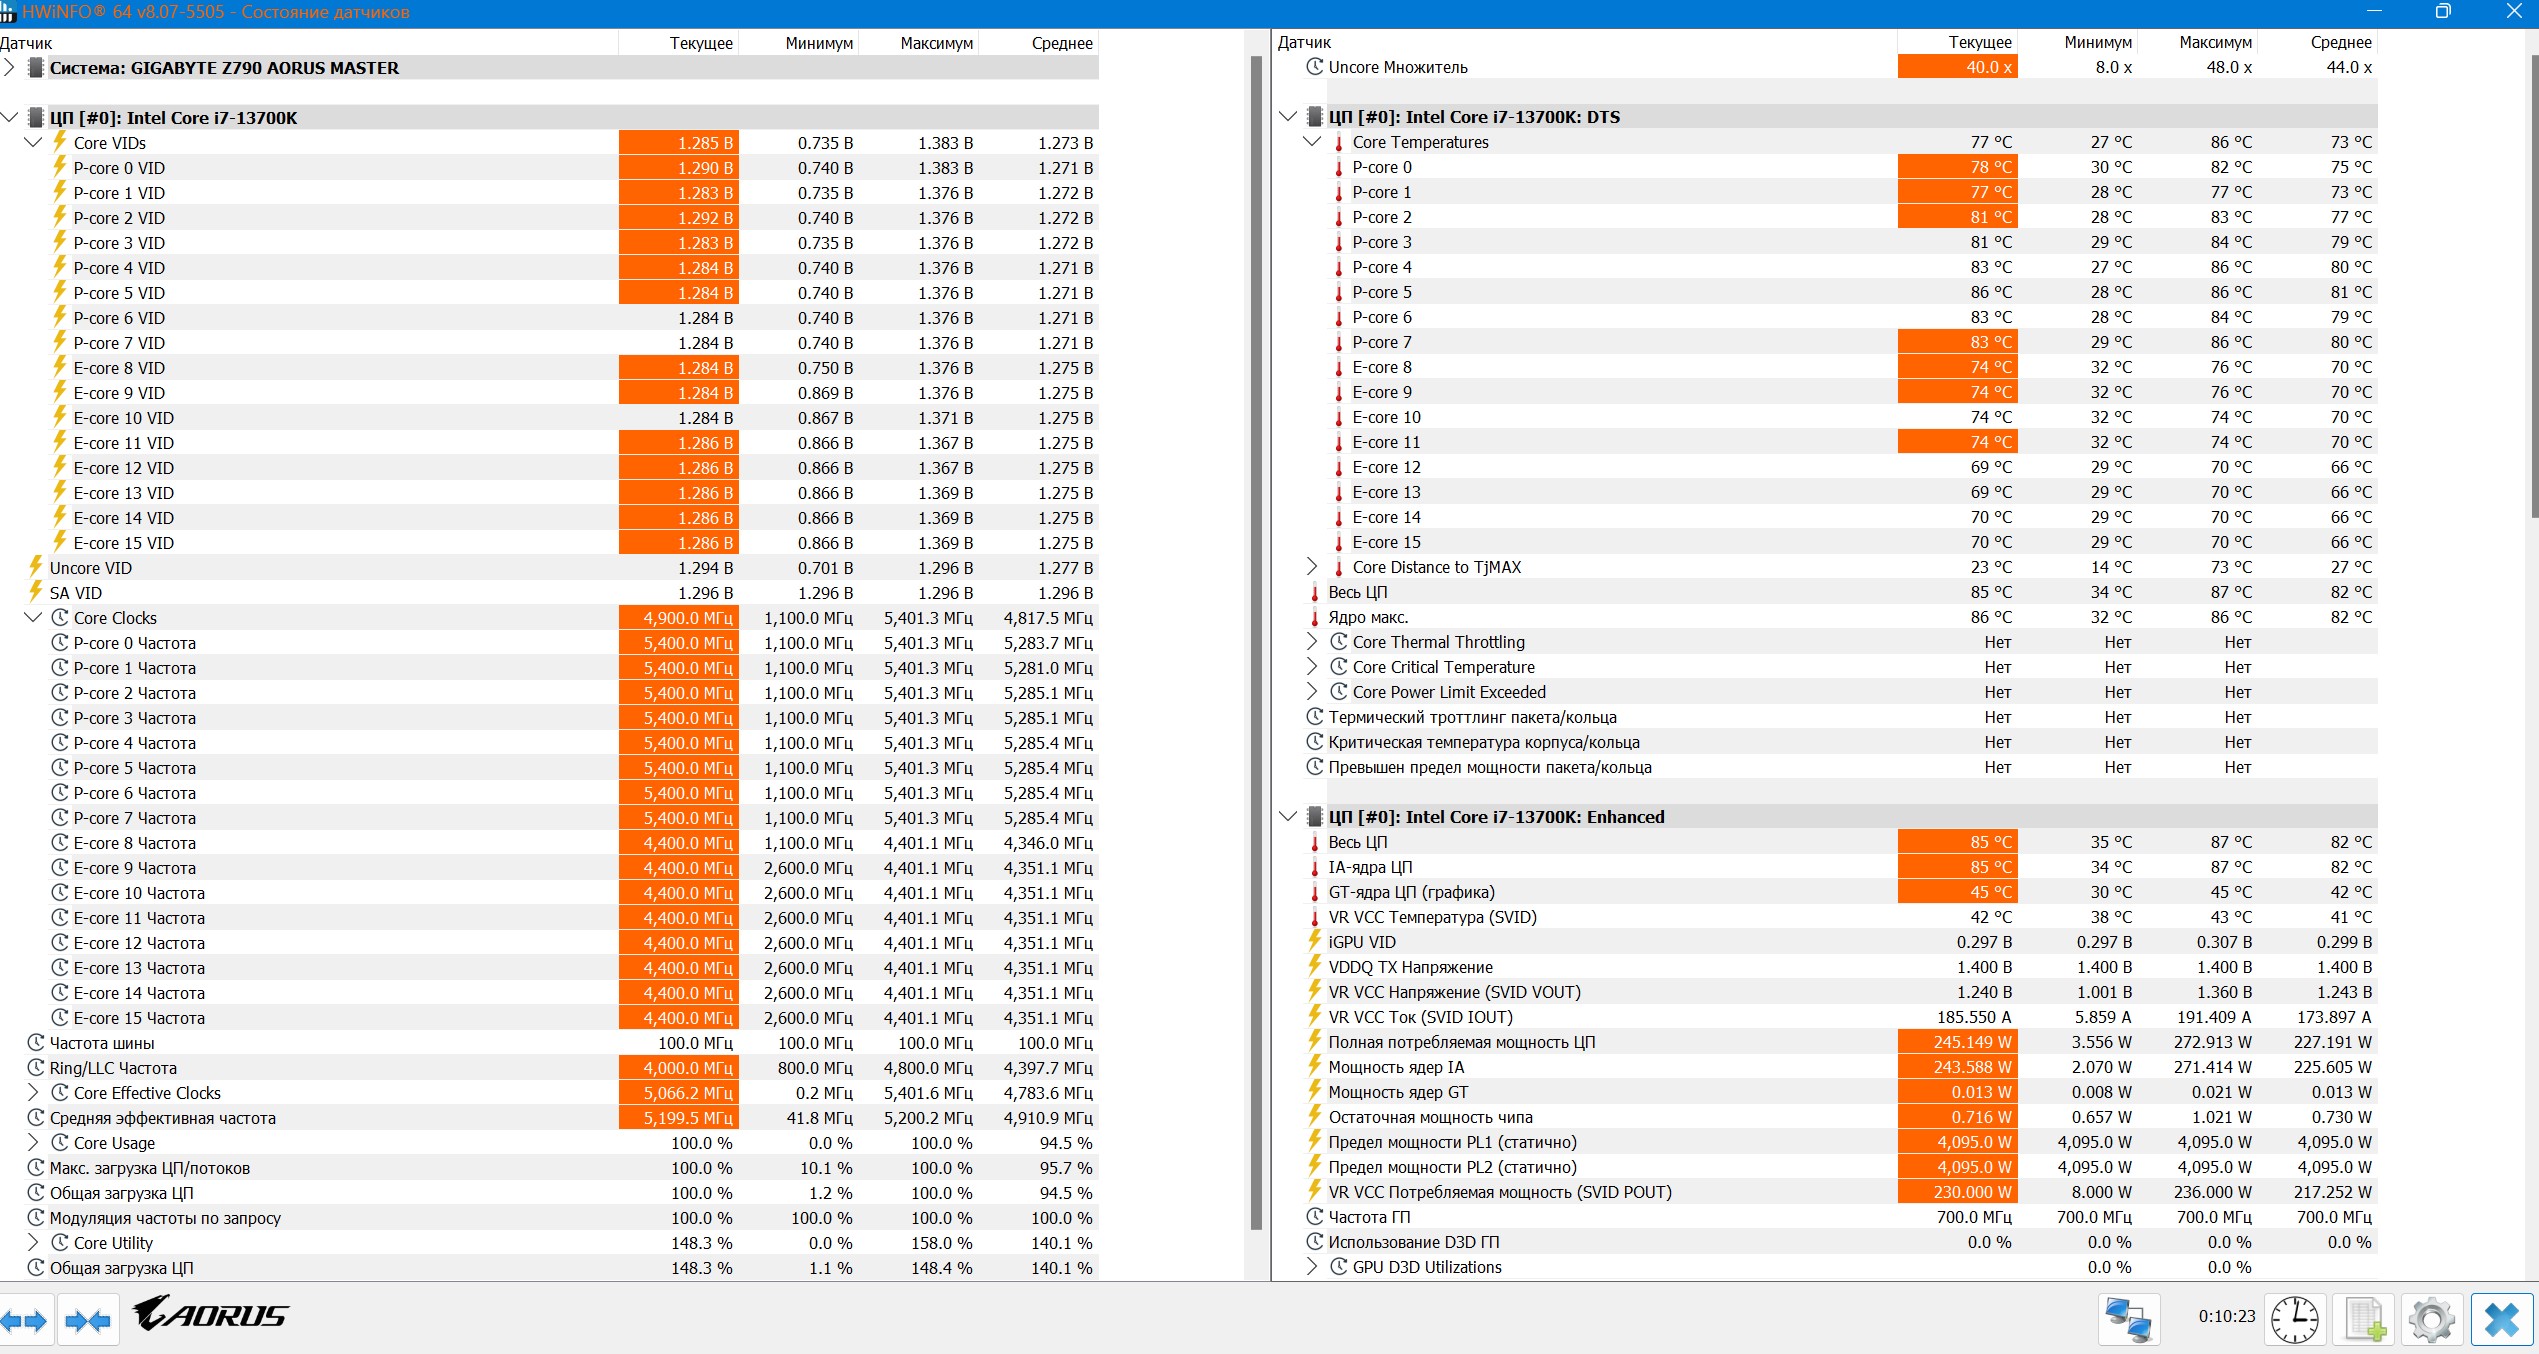
Task: Expand the Core Thermal Throttling item
Action: [x=1312, y=642]
